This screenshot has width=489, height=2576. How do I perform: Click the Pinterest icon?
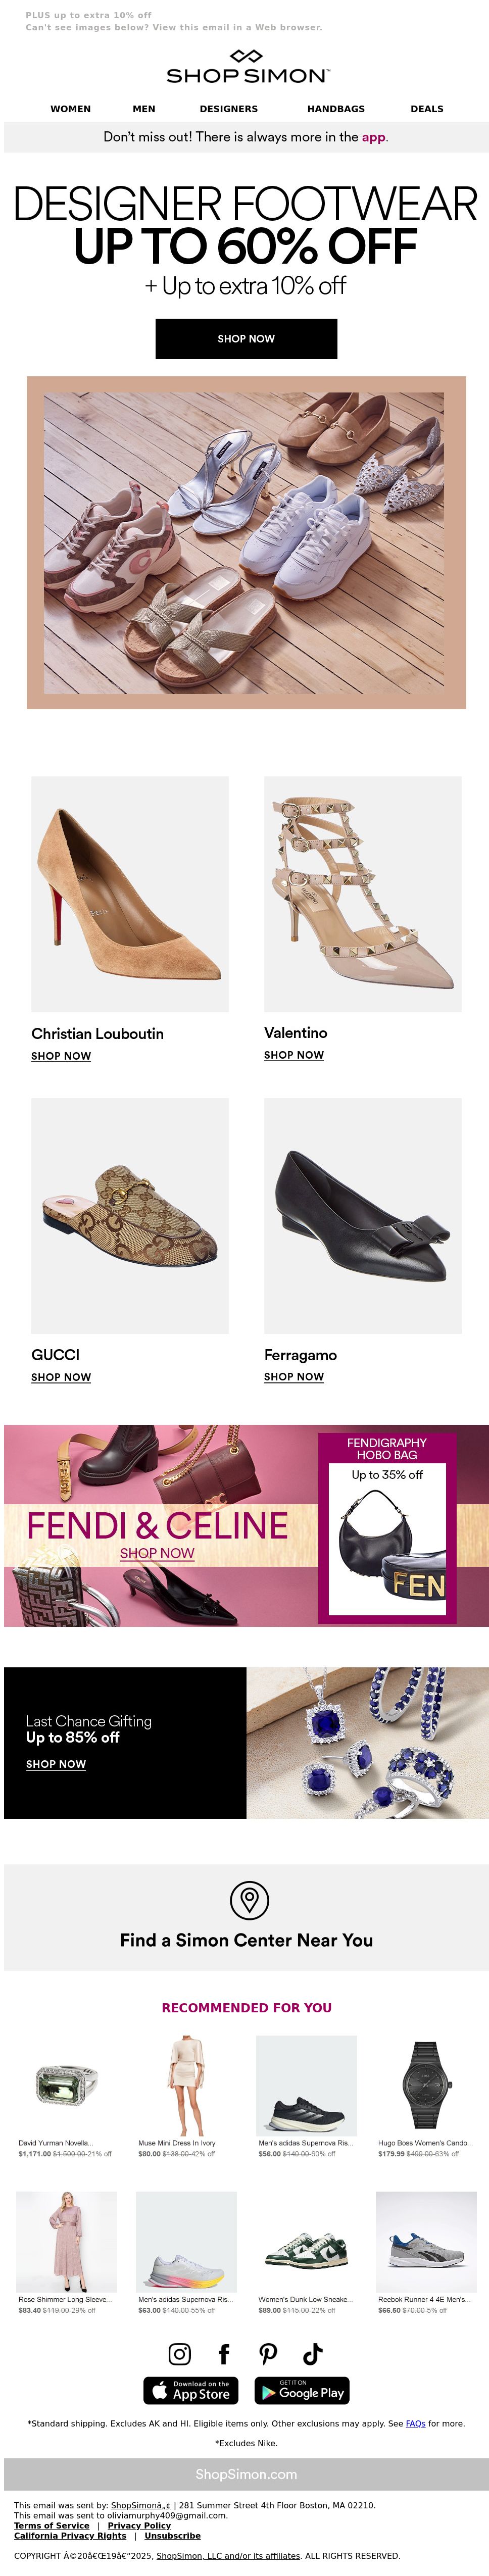[x=268, y=2354]
